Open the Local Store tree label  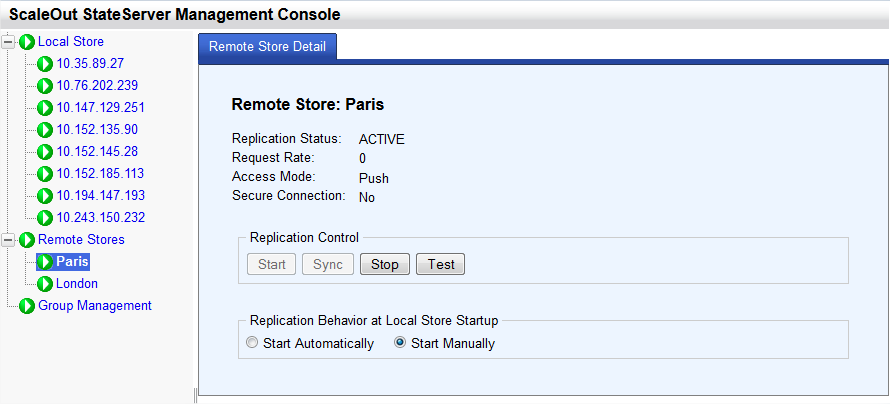[71, 42]
